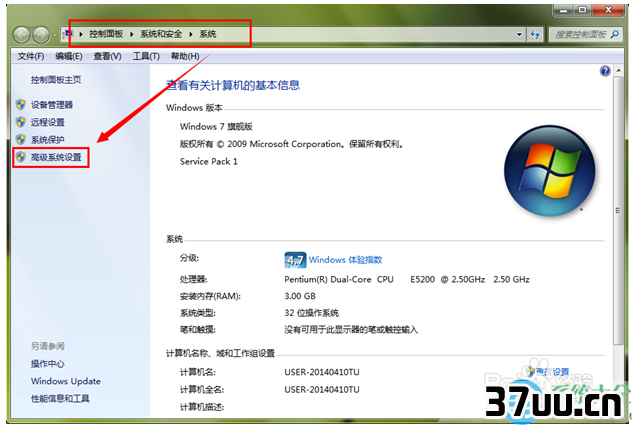The image size is (634, 427).
Task: Open Windows Update link in sidebar
Action: coord(66,381)
